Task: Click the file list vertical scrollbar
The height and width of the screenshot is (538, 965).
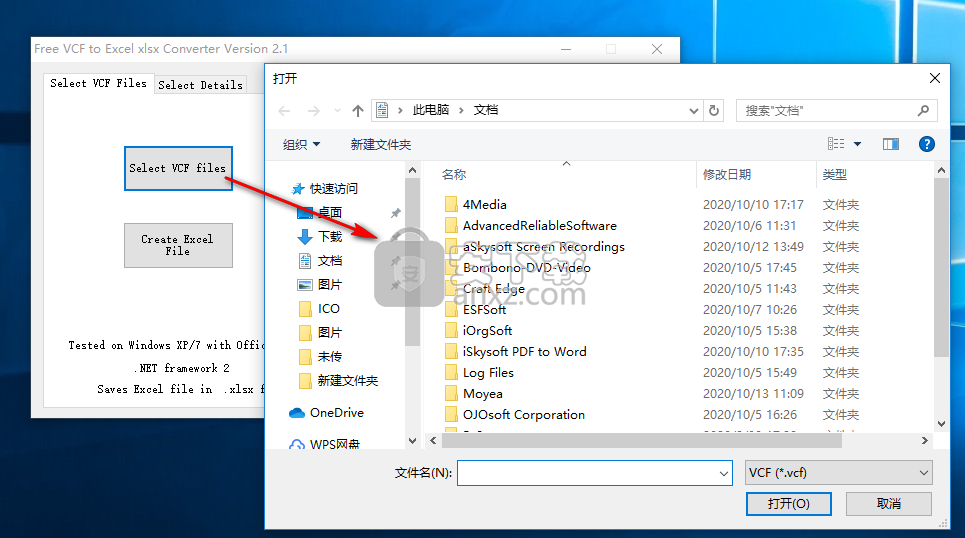Action: click(941, 268)
